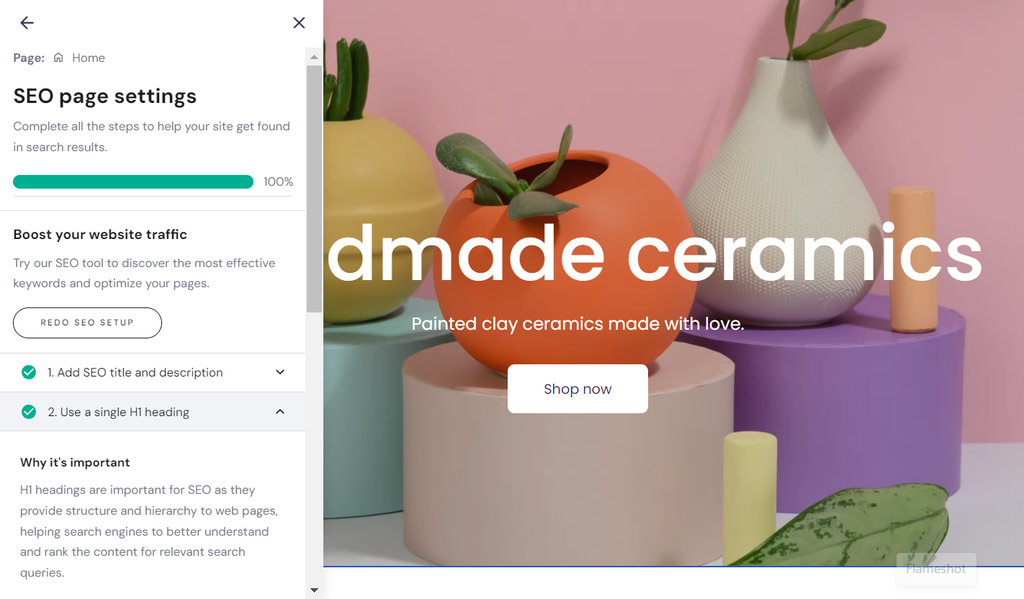This screenshot has height=599, width=1024.
Task: Click green checkmark beside single H1 heading
Action: (x=29, y=412)
